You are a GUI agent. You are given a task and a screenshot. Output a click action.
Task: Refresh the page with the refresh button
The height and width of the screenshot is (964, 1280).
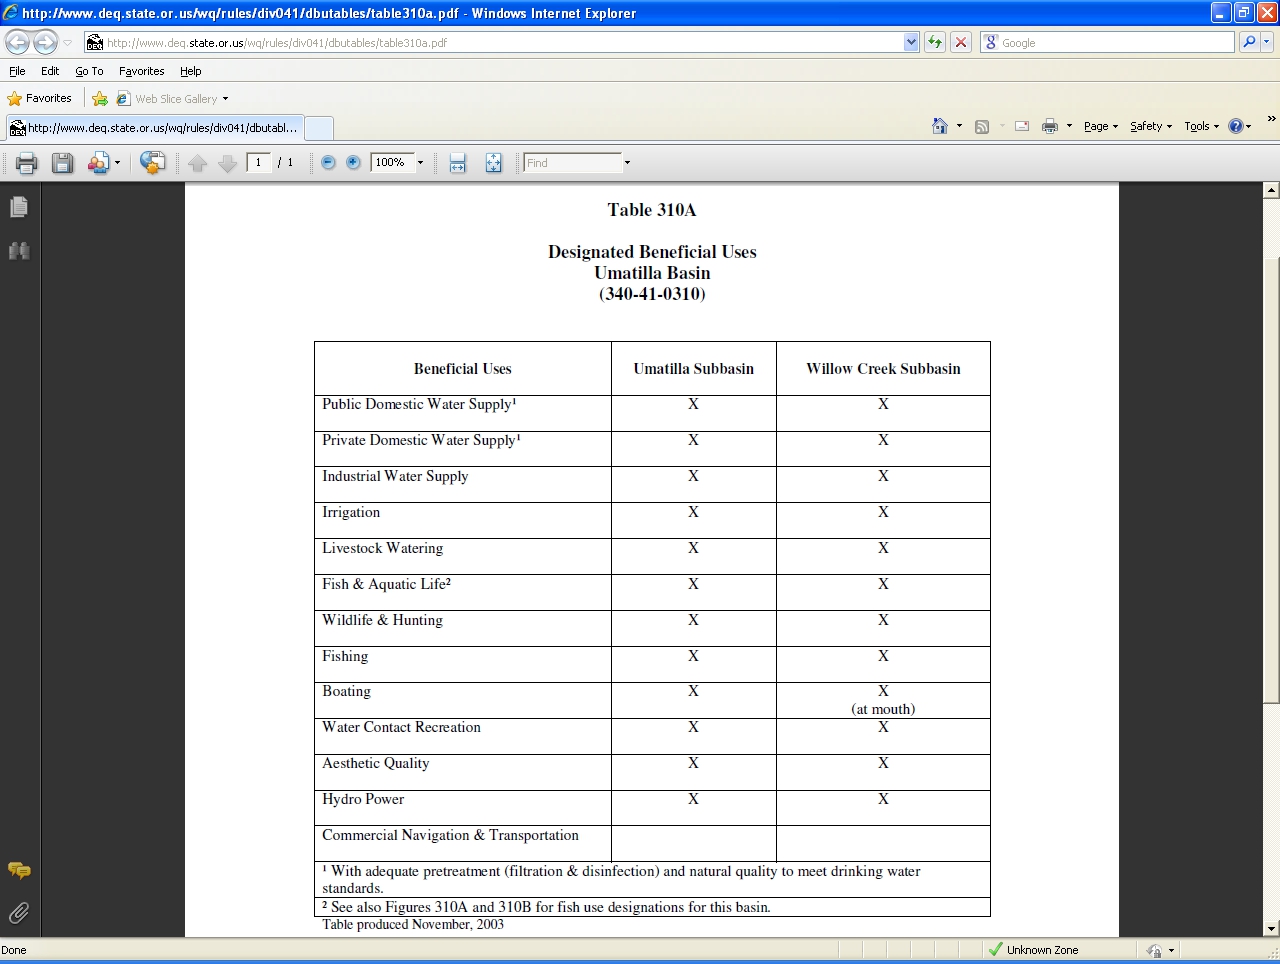point(935,42)
